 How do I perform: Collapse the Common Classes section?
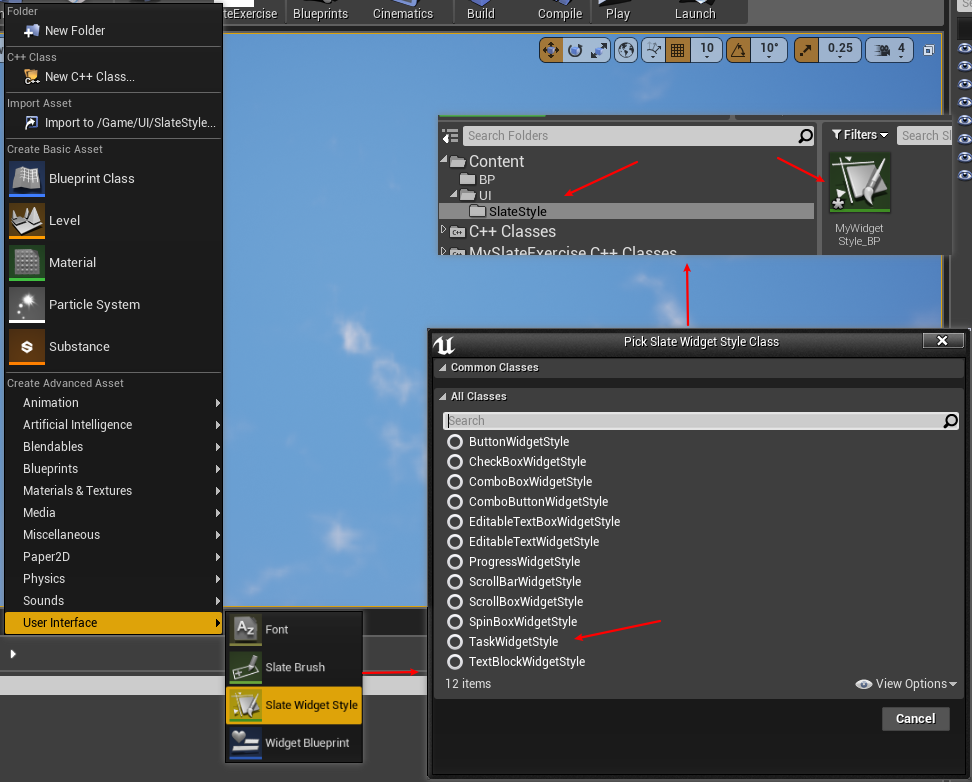tap(443, 368)
